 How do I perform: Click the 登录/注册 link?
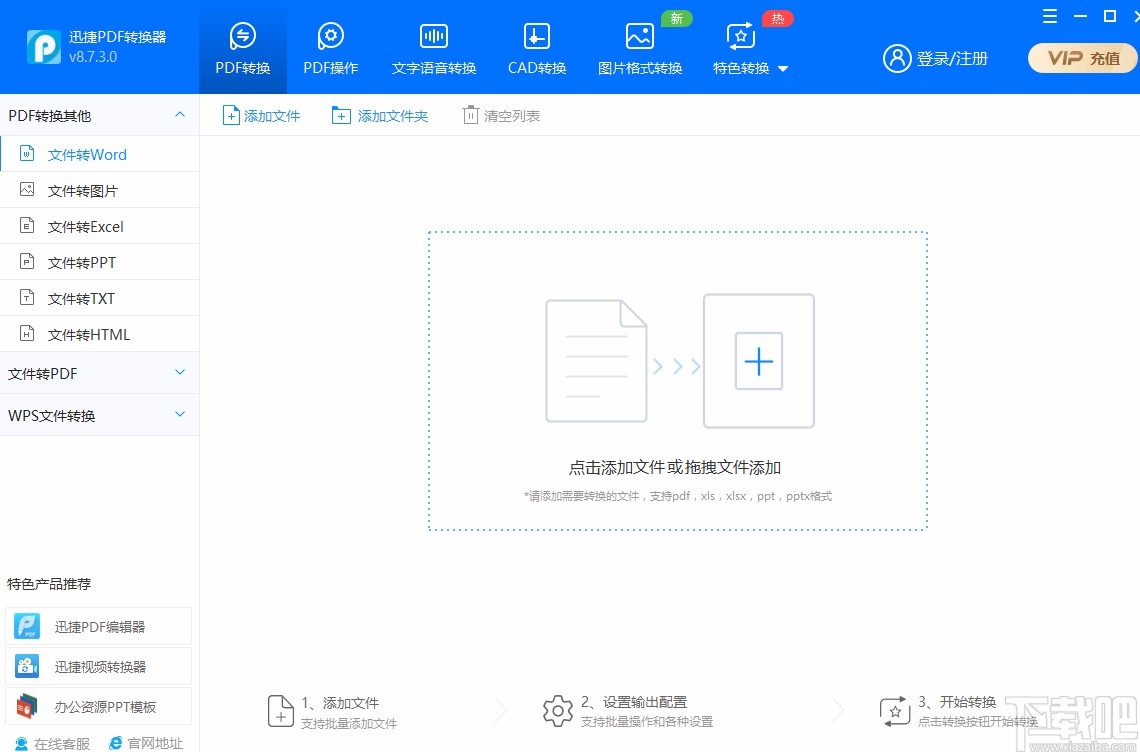tap(952, 58)
